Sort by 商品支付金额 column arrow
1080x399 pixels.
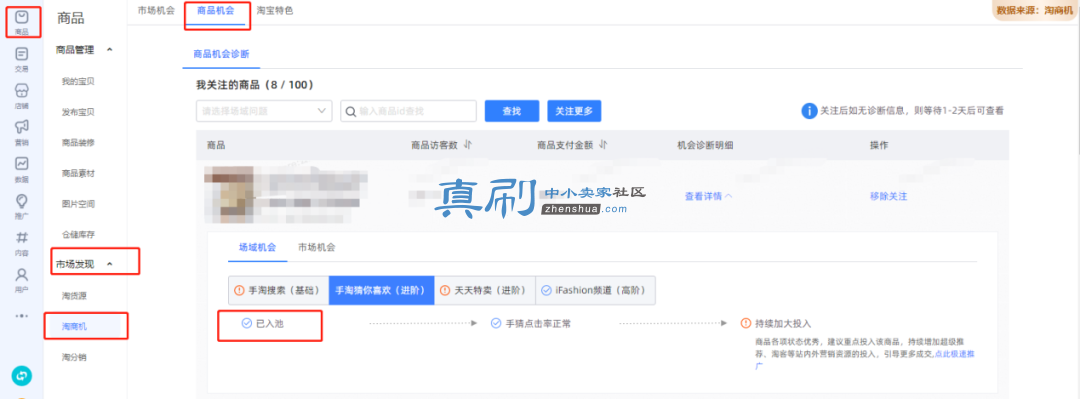(x=602, y=145)
